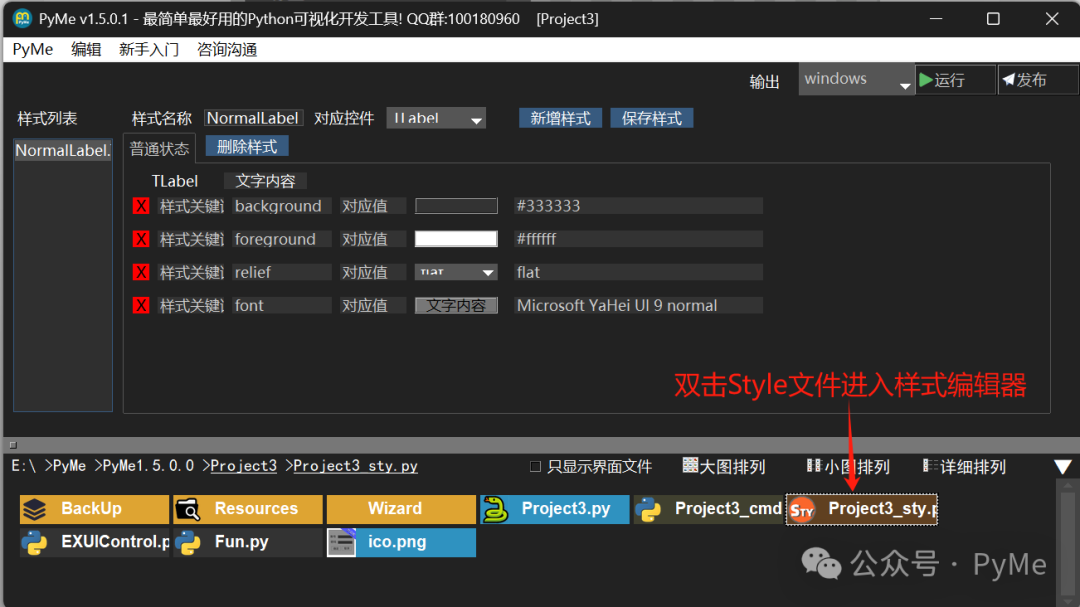Click the background key name field
Screen dimensions: 1080x607
point(281,206)
